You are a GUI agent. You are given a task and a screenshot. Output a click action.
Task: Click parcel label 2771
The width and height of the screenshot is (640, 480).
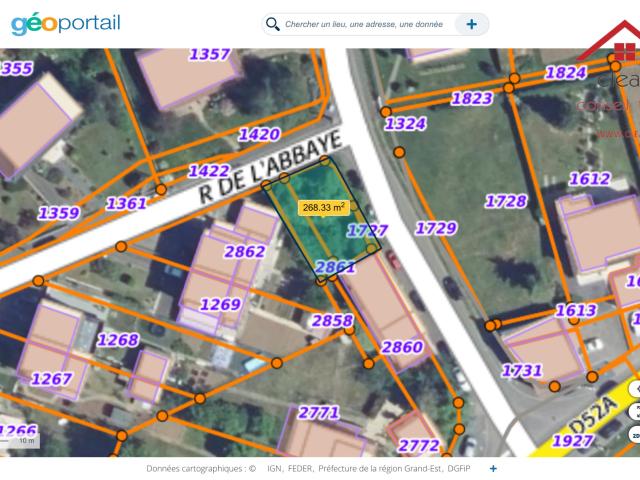[x=318, y=413]
